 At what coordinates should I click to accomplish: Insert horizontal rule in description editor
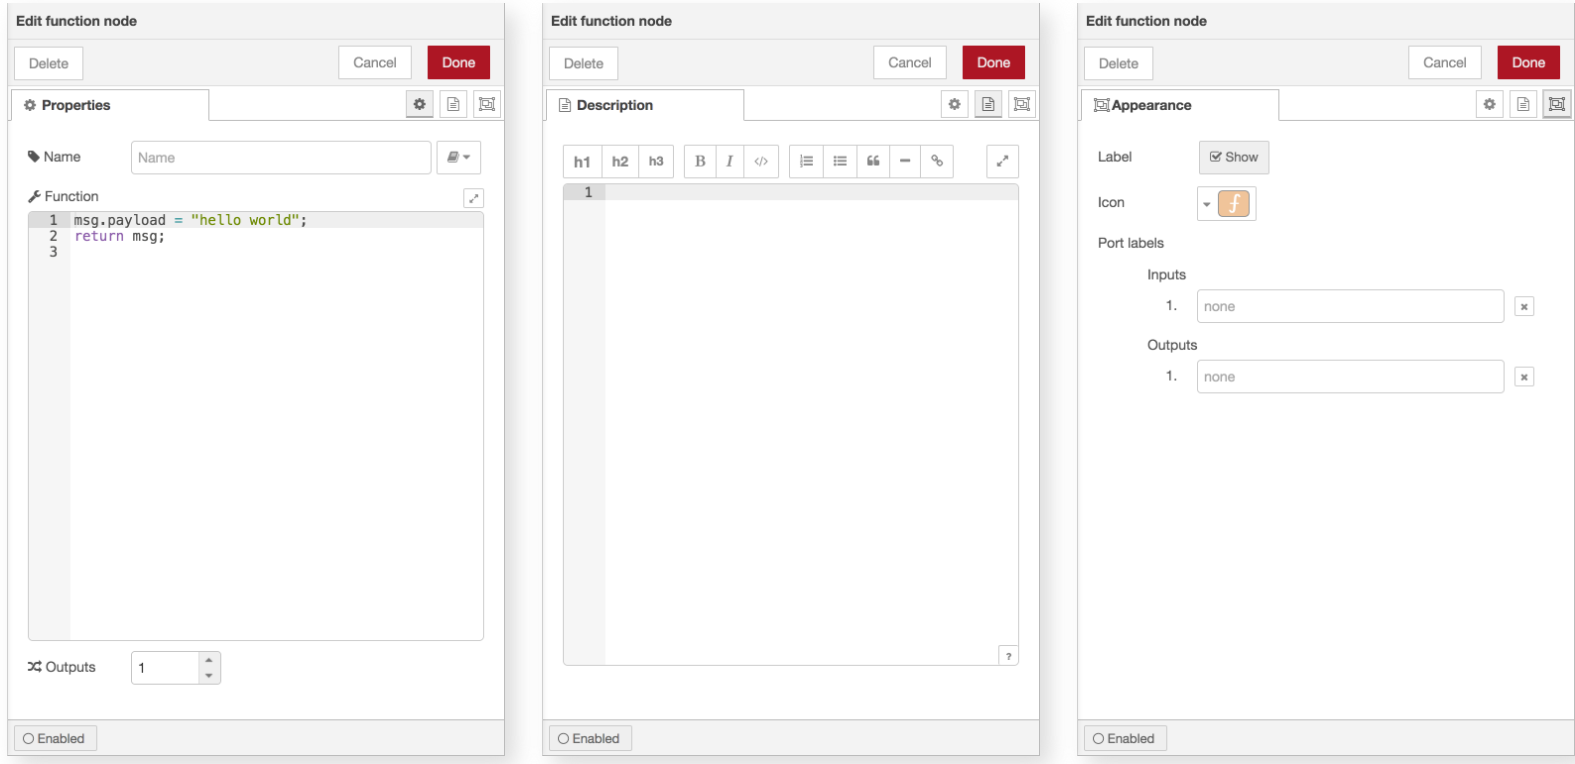pyautogui.click(x=905, y=161)
